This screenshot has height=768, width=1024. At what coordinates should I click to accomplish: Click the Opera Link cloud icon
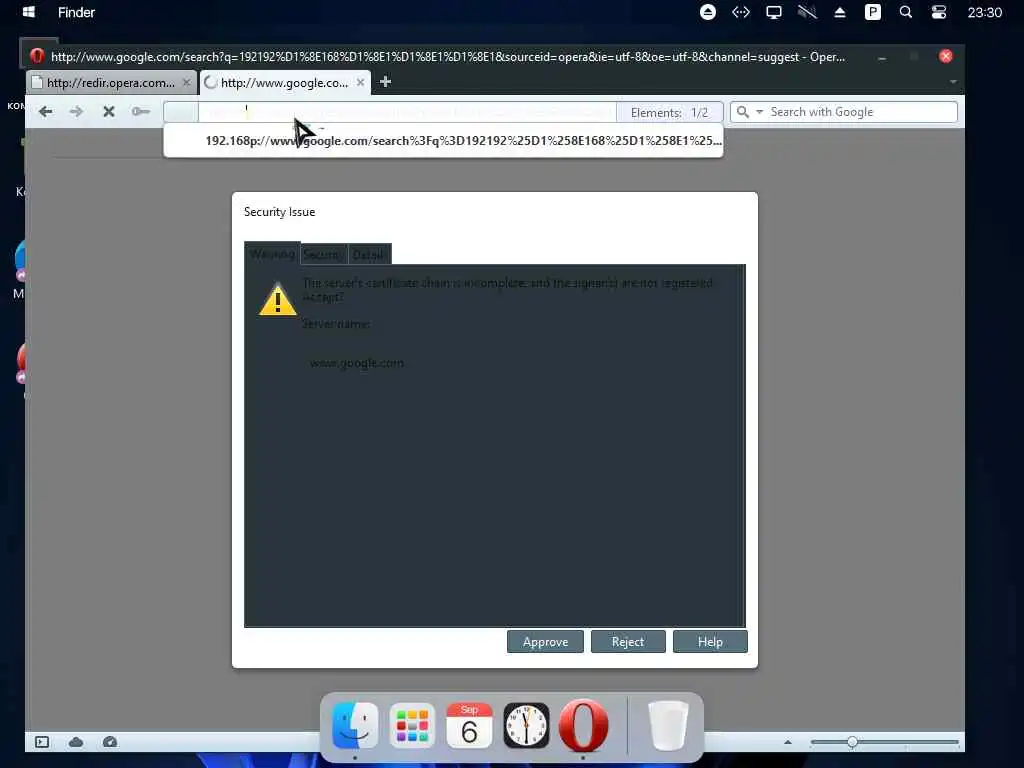[76, 742]
